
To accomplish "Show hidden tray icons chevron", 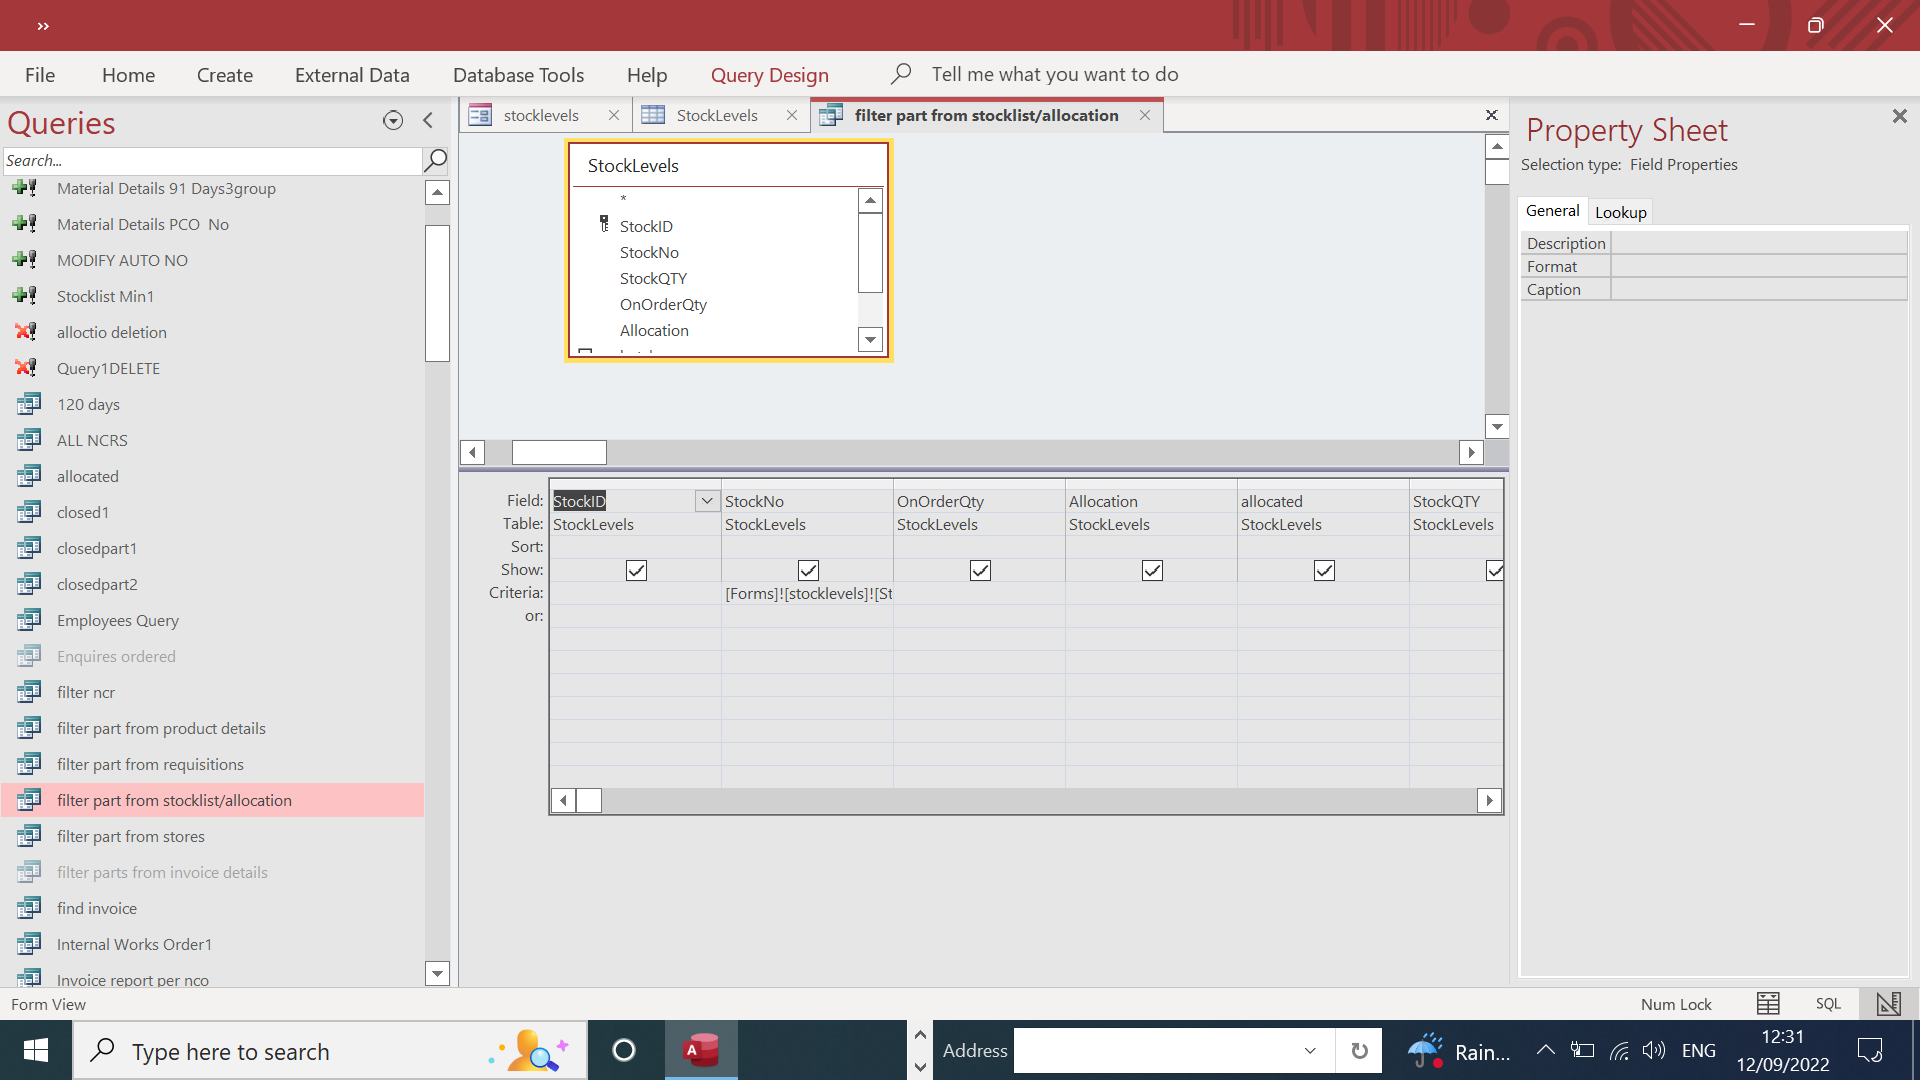I will pyautogui.click(x=1545, y=1050).
